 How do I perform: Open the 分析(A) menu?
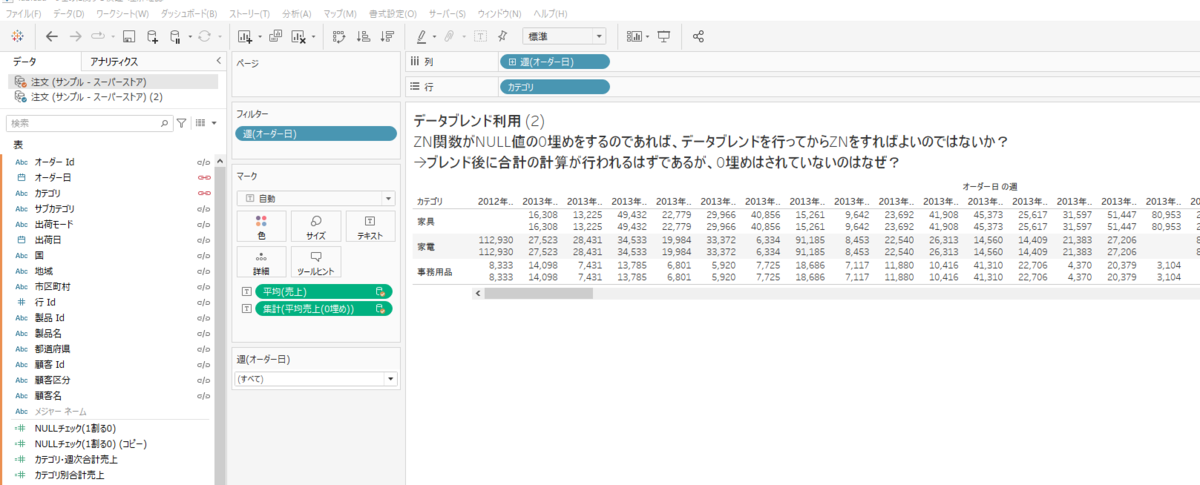point(296,14)
